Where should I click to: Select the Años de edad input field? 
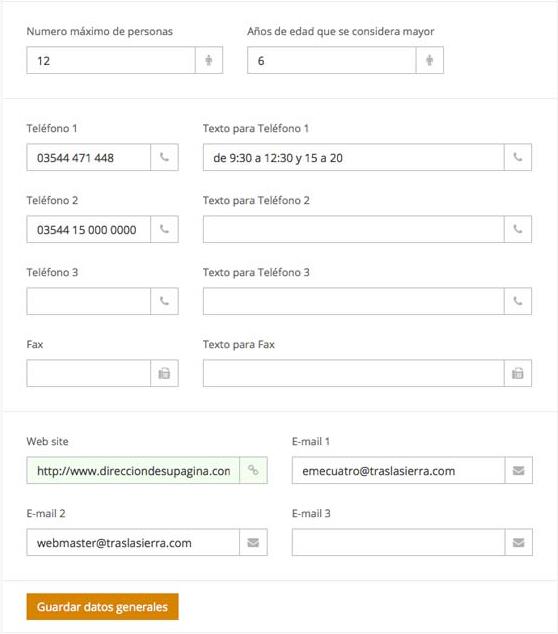coord(332,60)
